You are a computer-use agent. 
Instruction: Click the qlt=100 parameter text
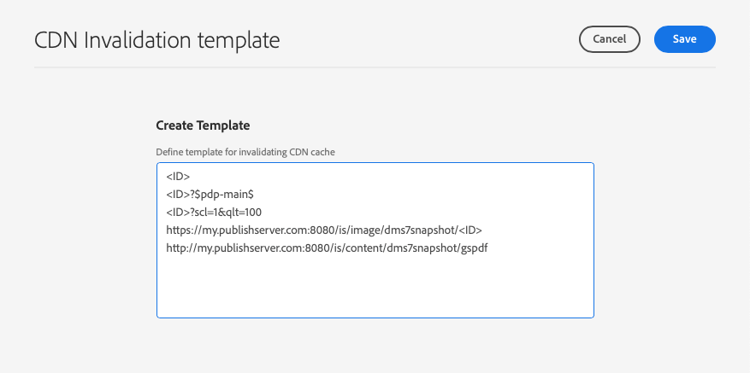[245, 212]
